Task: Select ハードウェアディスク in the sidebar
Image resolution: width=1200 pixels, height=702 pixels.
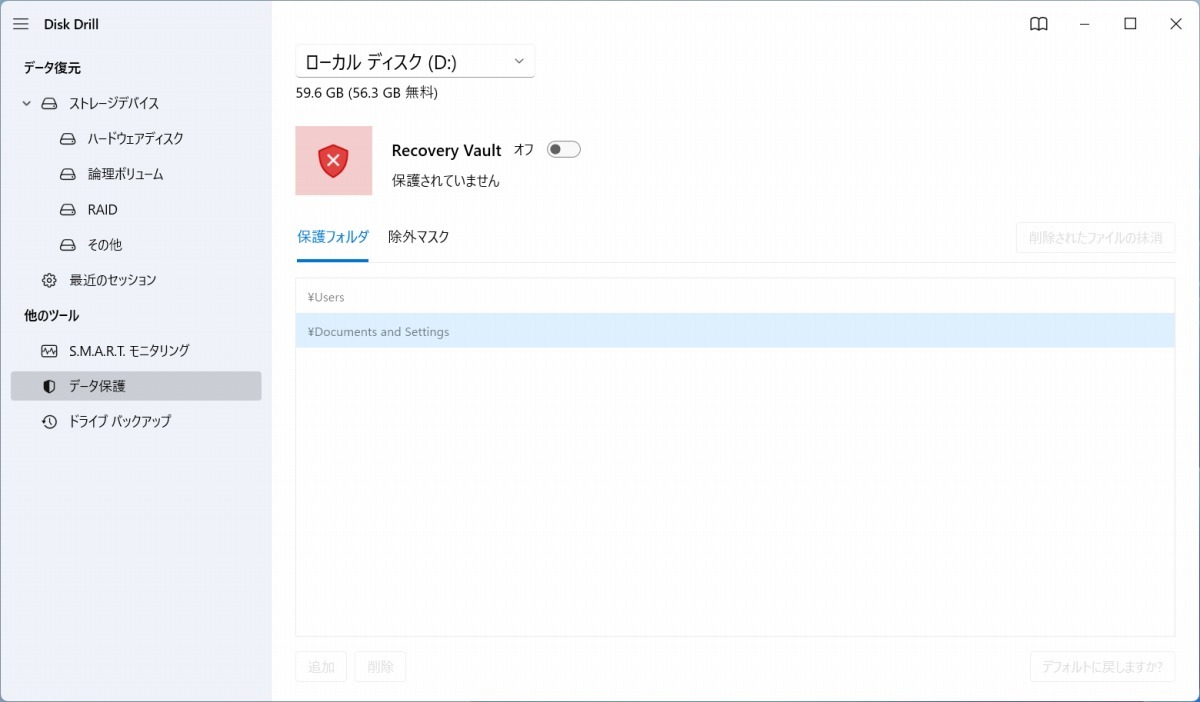Action: 136,139
